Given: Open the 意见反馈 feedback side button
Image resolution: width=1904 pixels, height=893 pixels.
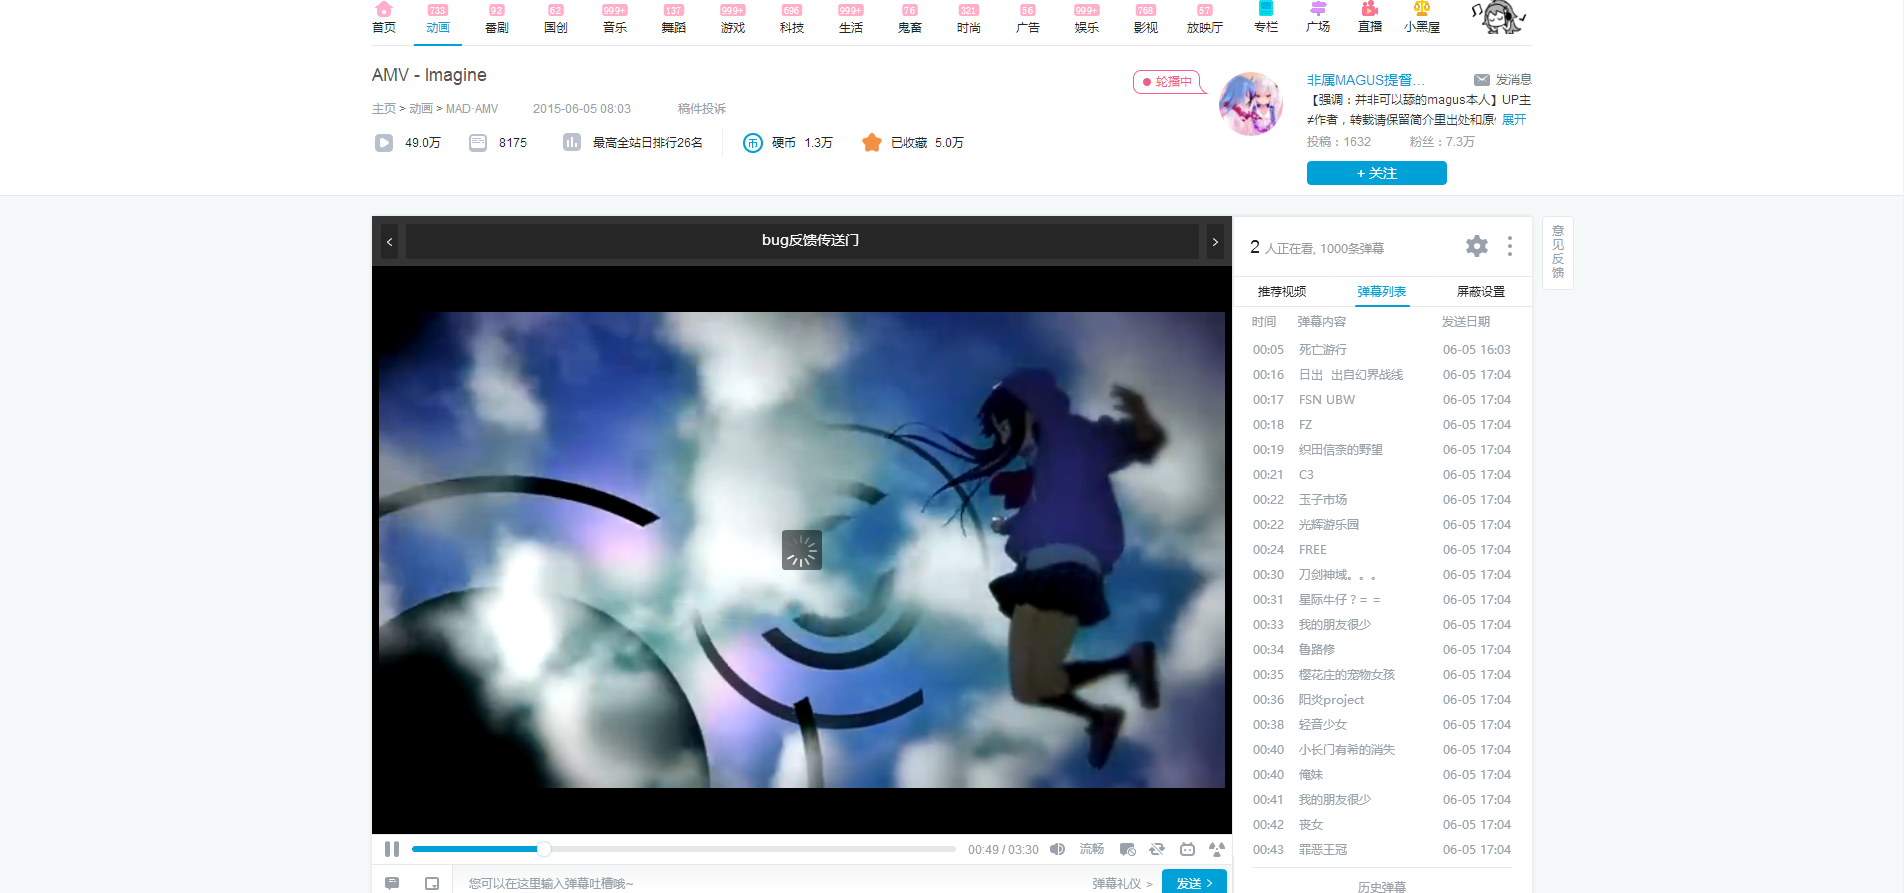Looking at the screenshot, I should pyautogui.click(x=1558, y=252).
